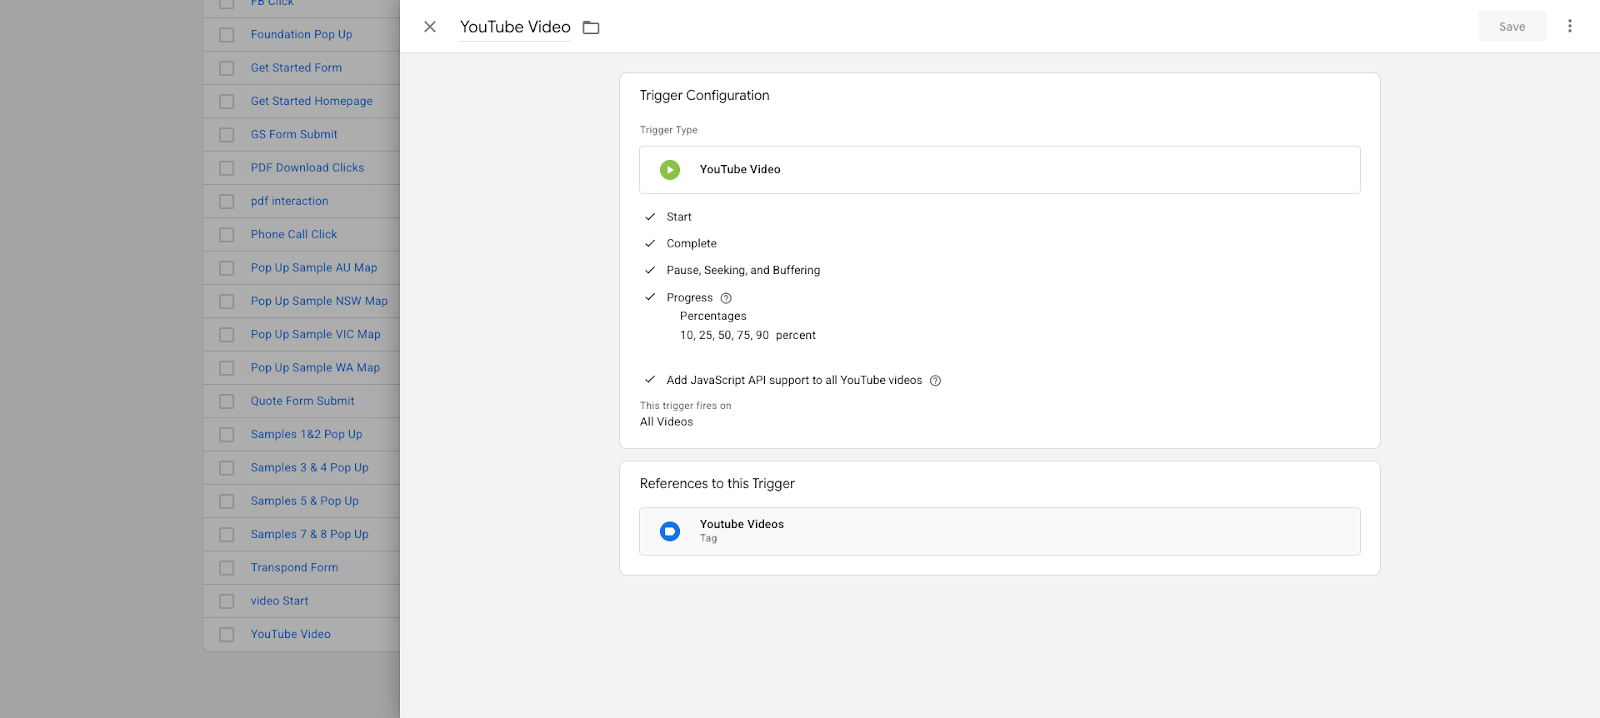Open the Pop Up Sample AU Map trigger
The height and width of the screenshot is (718, 1600).
tap(314, 268)
